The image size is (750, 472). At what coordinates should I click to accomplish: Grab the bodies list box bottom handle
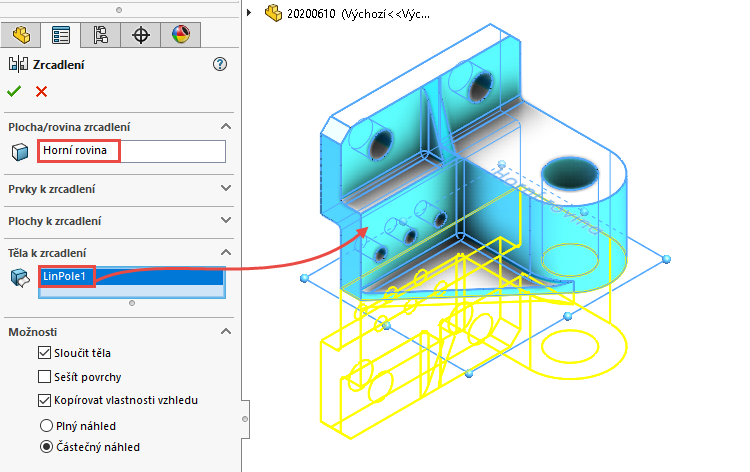(x=132, y=303)
